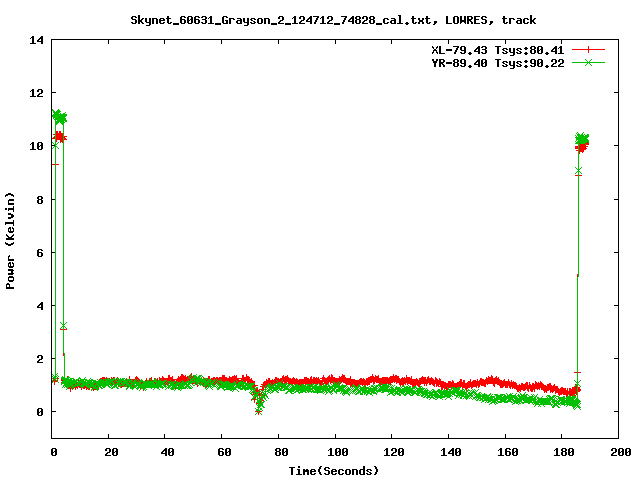Click the Time(Seconds) x-axis label
640x480 pixels.
point(333,471)
